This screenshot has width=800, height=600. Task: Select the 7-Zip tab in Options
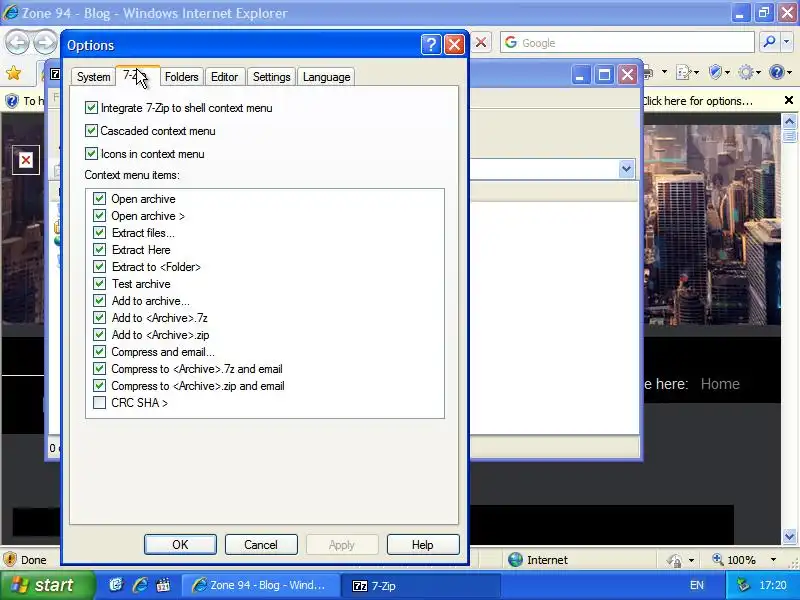pyautogui.click(x=137, y=76)
